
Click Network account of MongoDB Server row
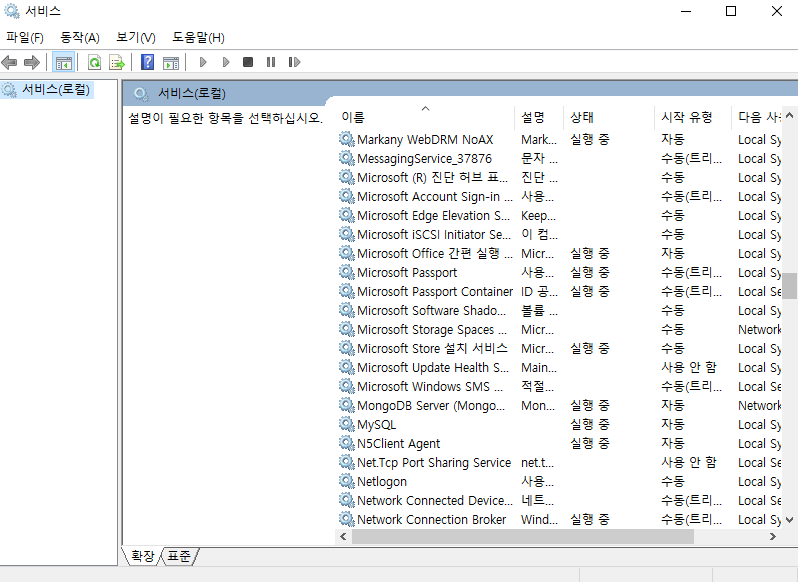[x=759, y=405]
